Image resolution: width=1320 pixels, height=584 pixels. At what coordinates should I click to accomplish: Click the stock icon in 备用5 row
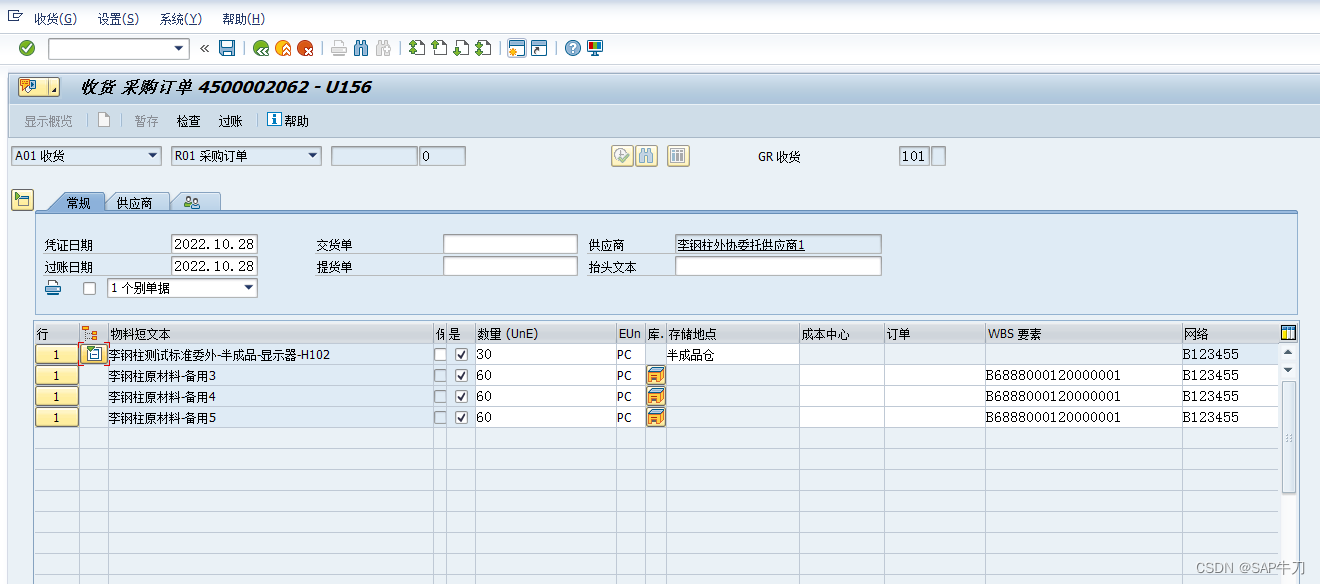click(656, 417)
